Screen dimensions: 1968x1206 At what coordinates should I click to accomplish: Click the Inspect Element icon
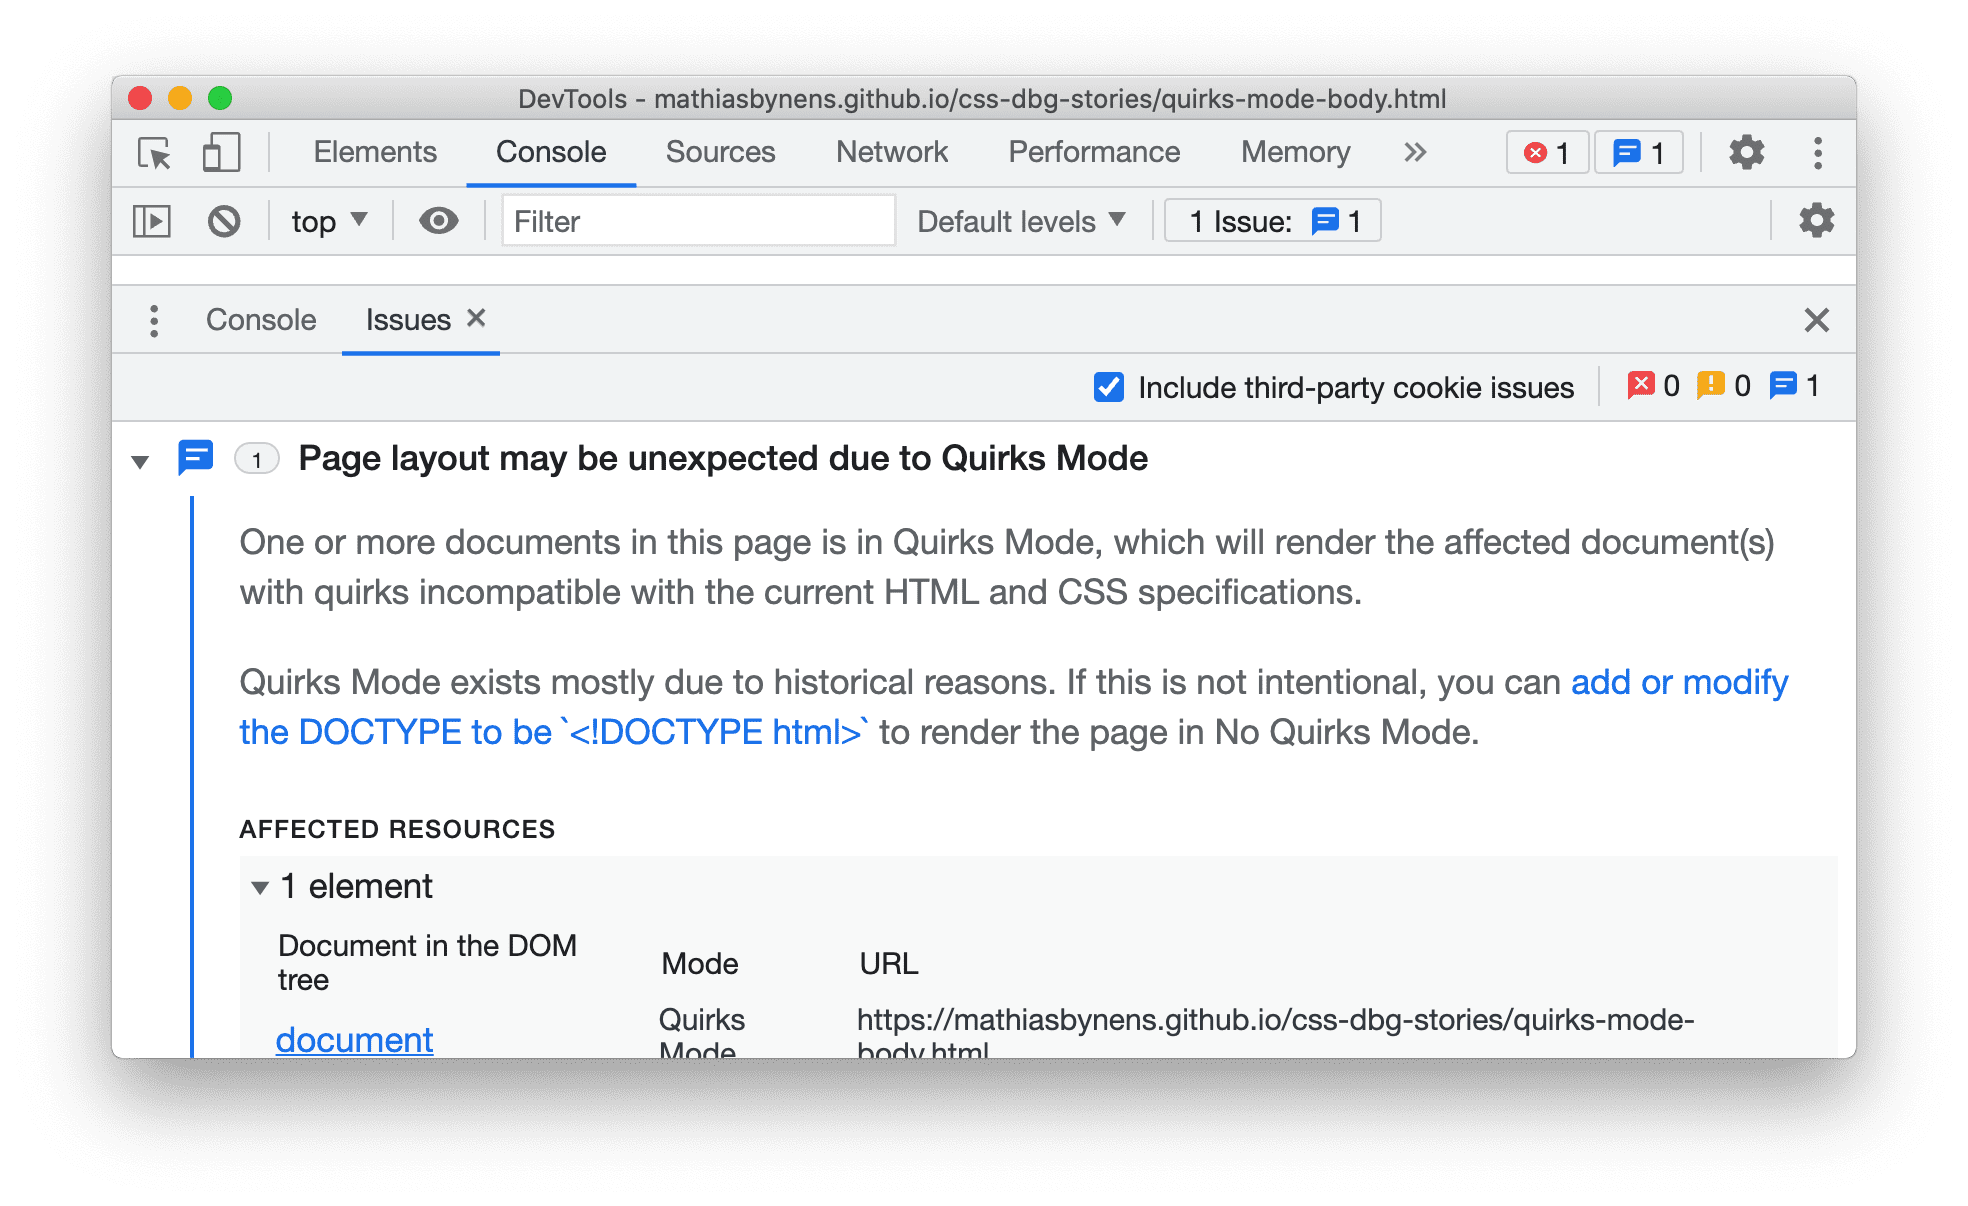155,152
